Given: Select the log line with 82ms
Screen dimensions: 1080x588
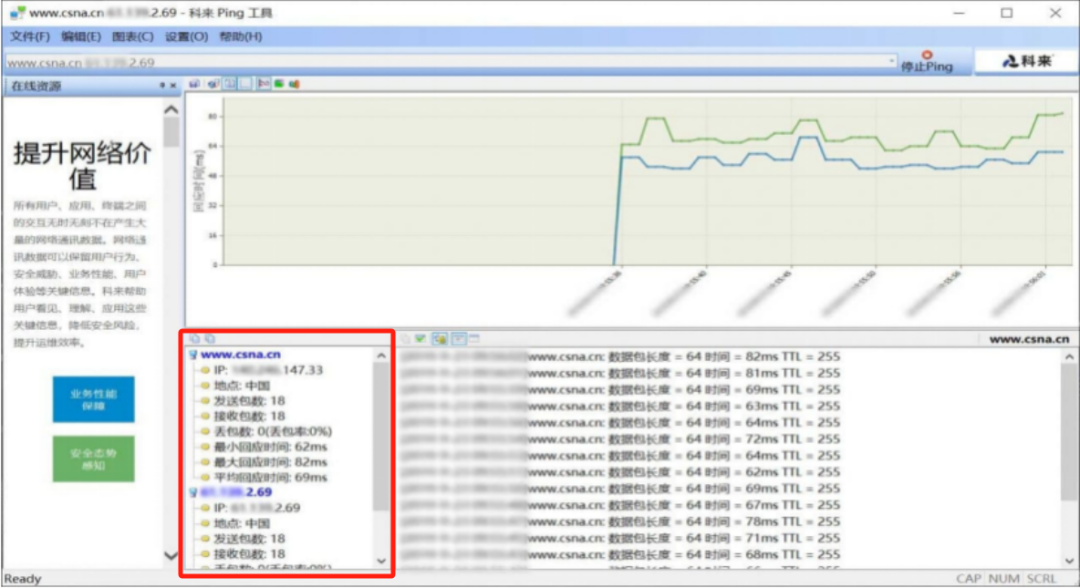Looking at the screenshot, I should tap(620, 357).
